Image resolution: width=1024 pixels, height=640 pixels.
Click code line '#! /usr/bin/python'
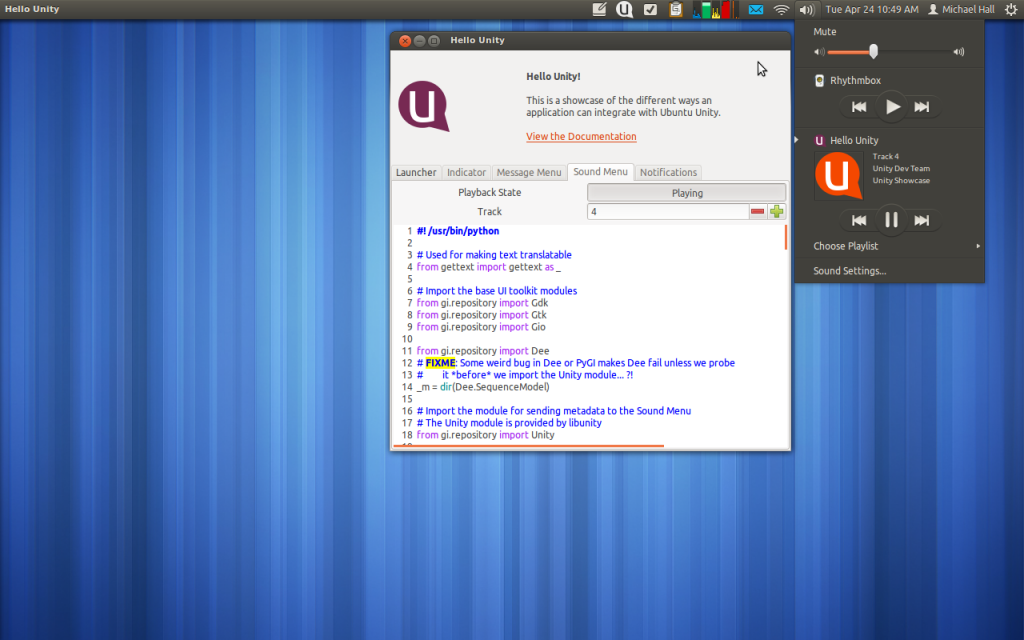tap(458, 231)
